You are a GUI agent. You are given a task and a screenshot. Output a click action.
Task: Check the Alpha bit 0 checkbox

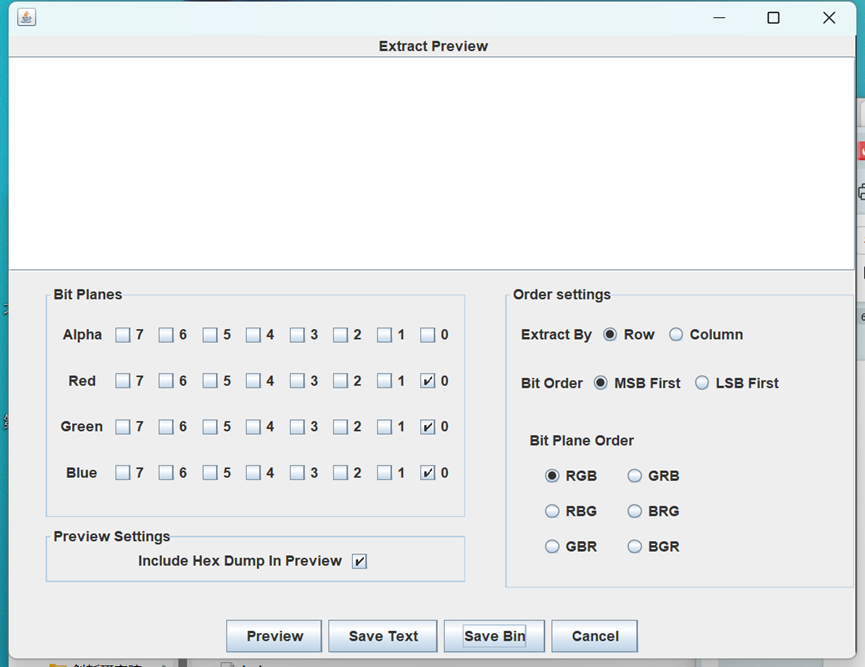tap(428, 335)
